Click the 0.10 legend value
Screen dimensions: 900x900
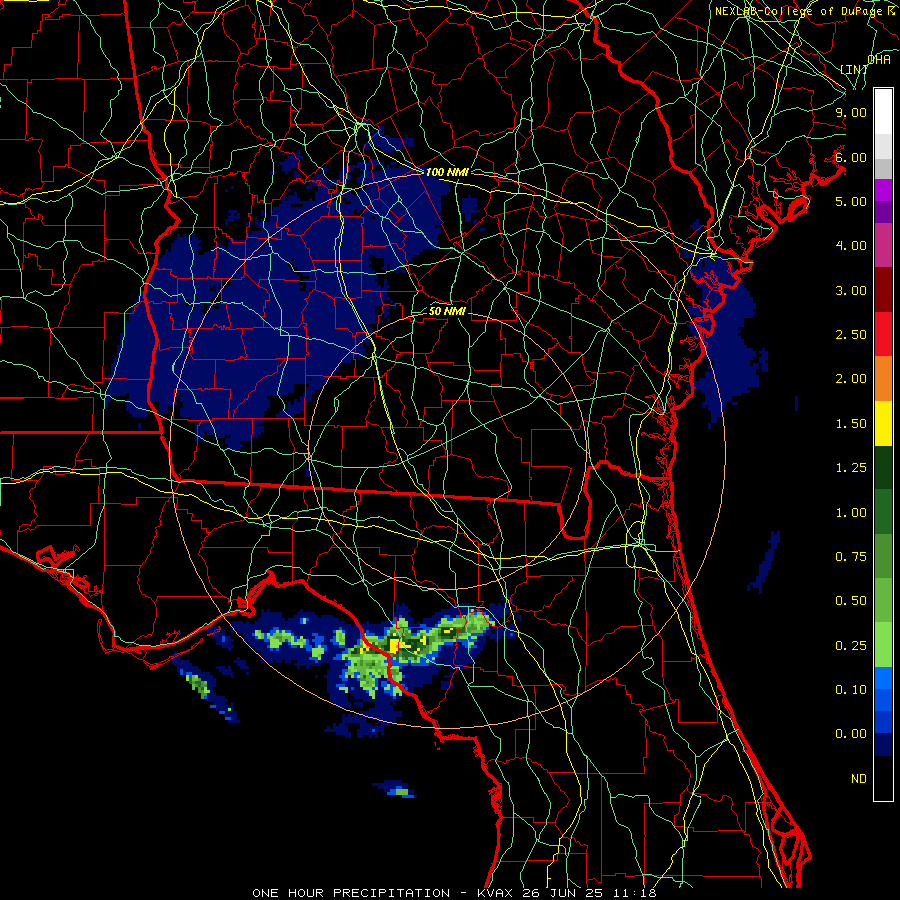851,689
